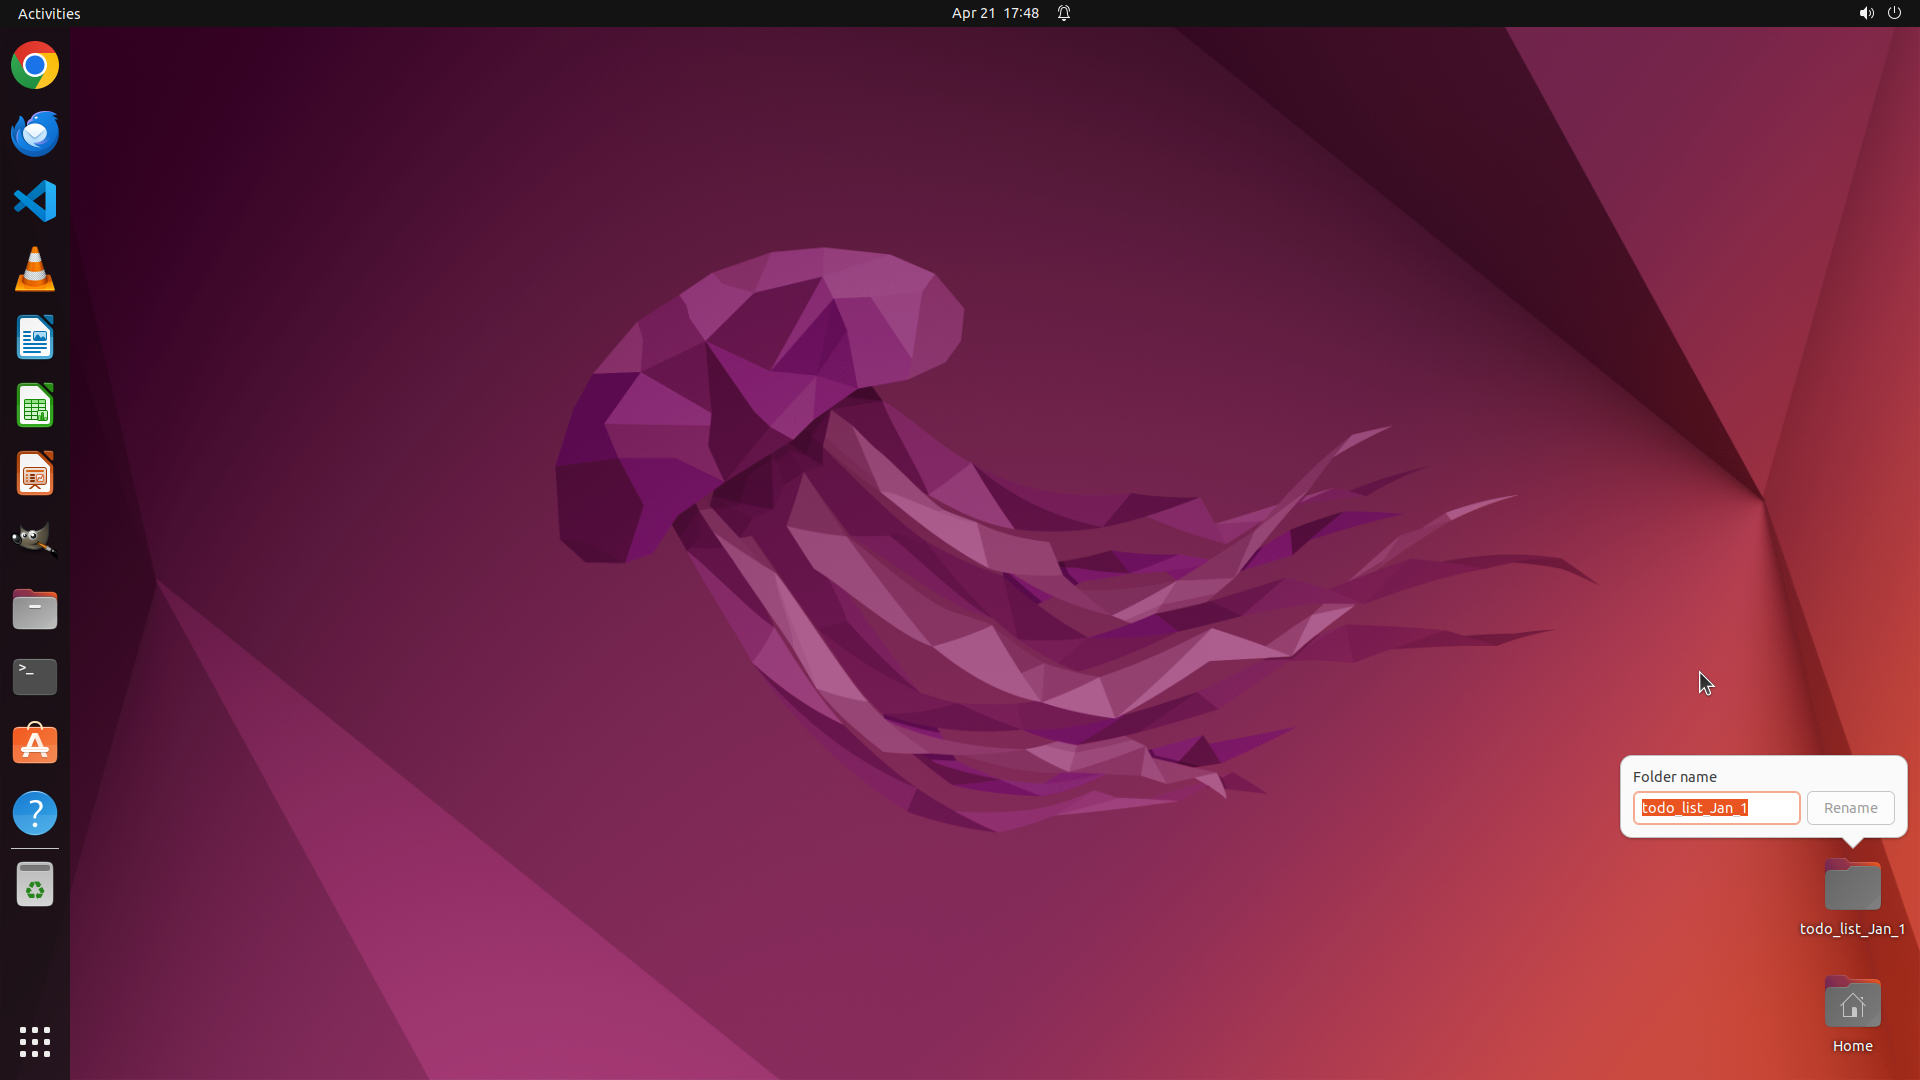Open LibreOffice Calc spreadsheet app
Screen dimensions: 1920x1080
coord(35,406)
